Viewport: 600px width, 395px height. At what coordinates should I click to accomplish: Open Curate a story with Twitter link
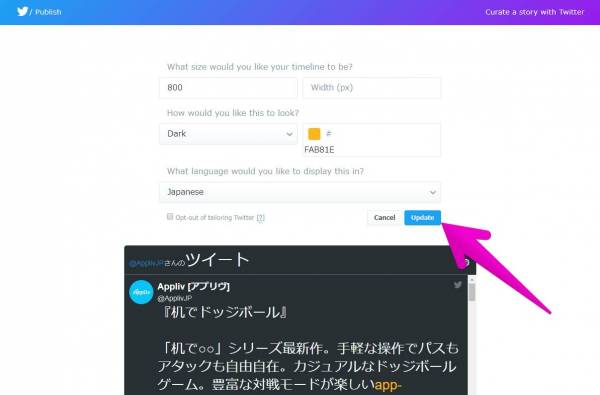point(535,12)
